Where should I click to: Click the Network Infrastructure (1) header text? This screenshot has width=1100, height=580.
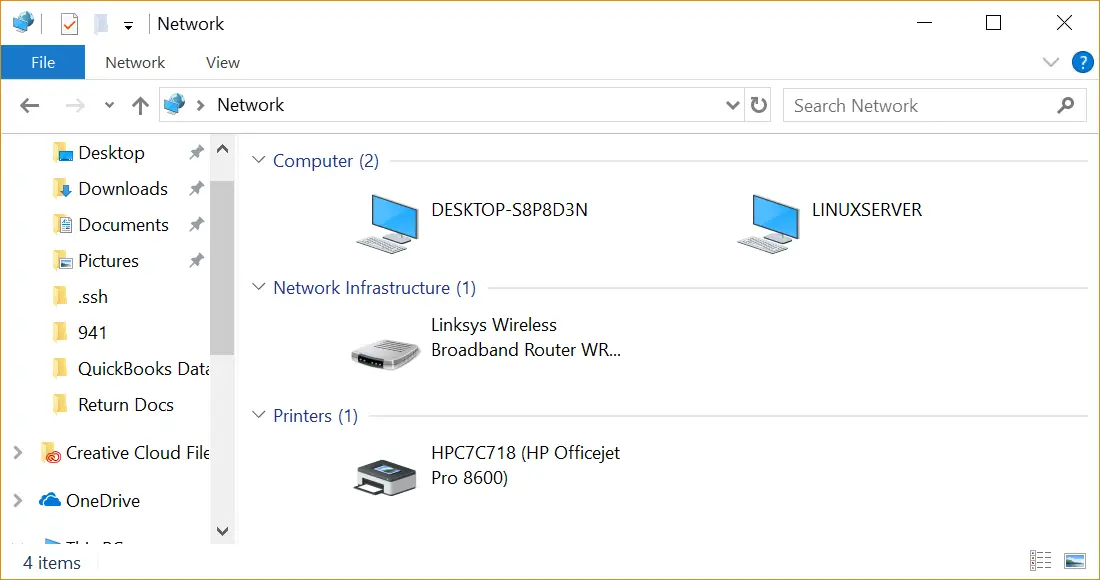point(375,288)
